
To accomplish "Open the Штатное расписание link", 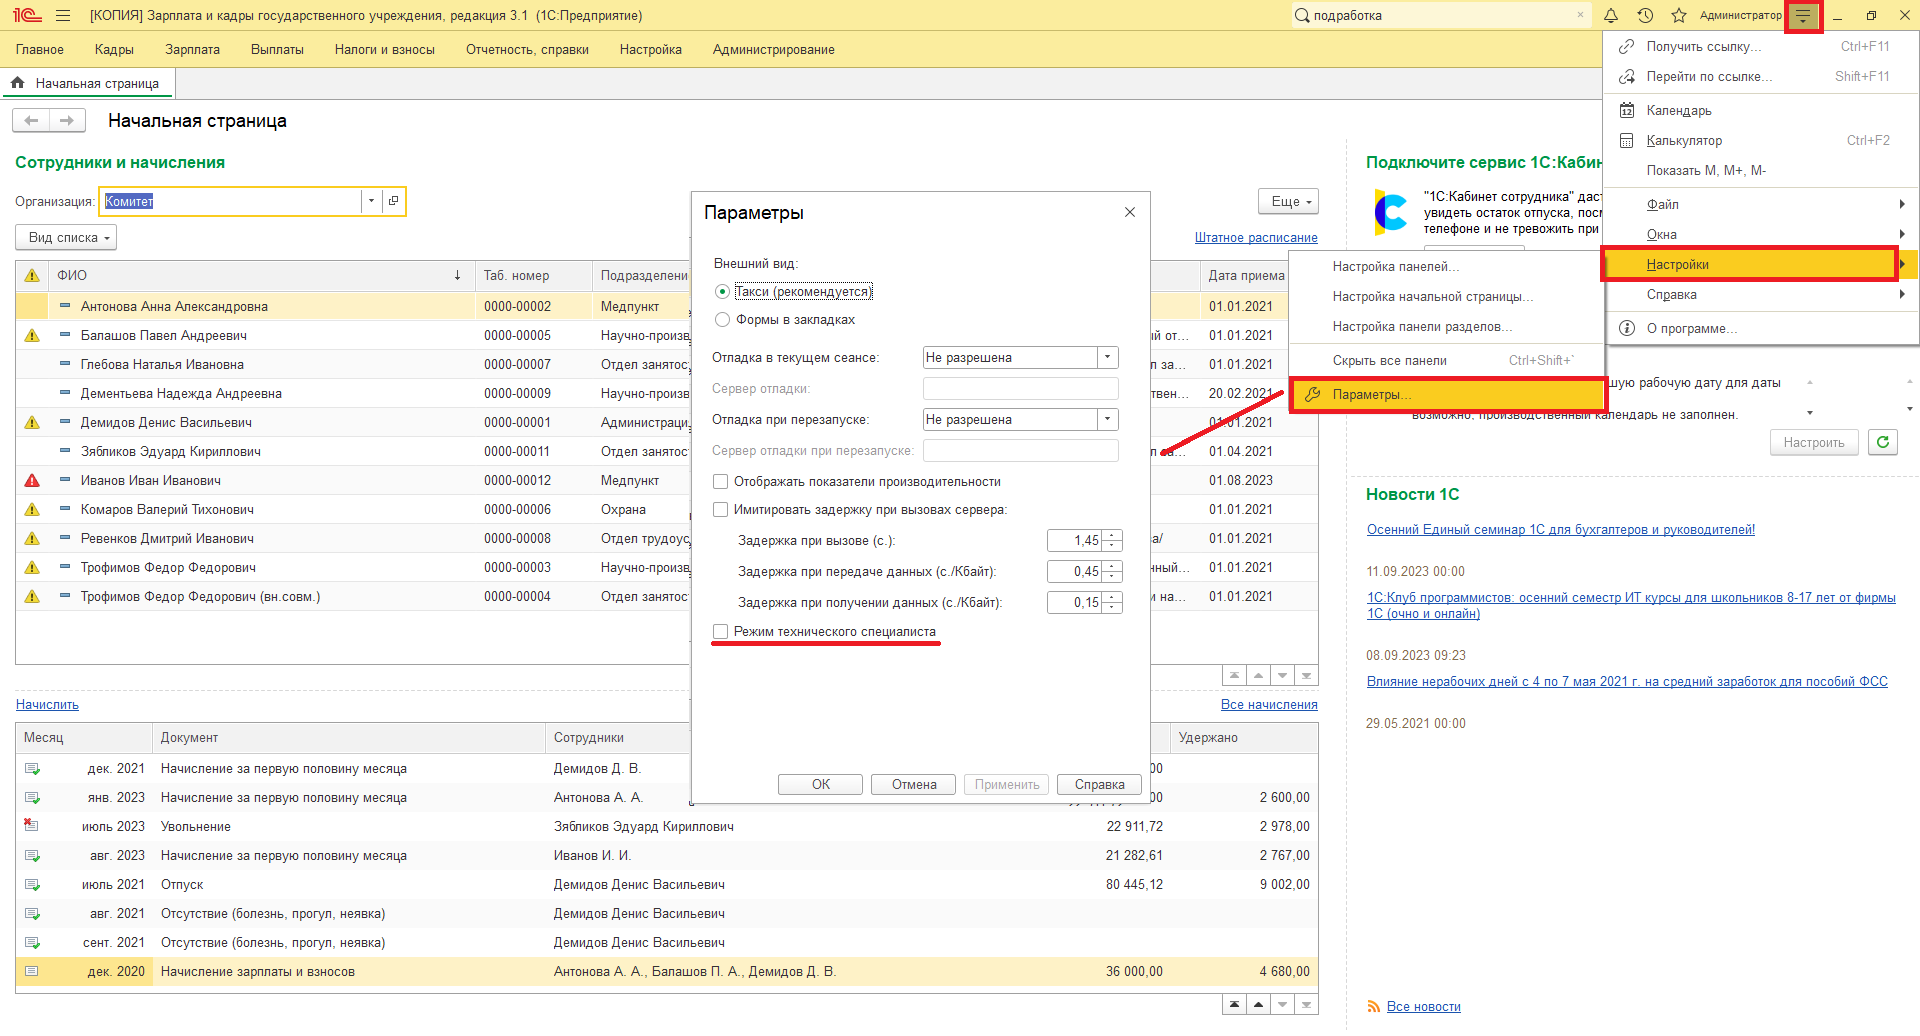I will [x=1256, y=238].
